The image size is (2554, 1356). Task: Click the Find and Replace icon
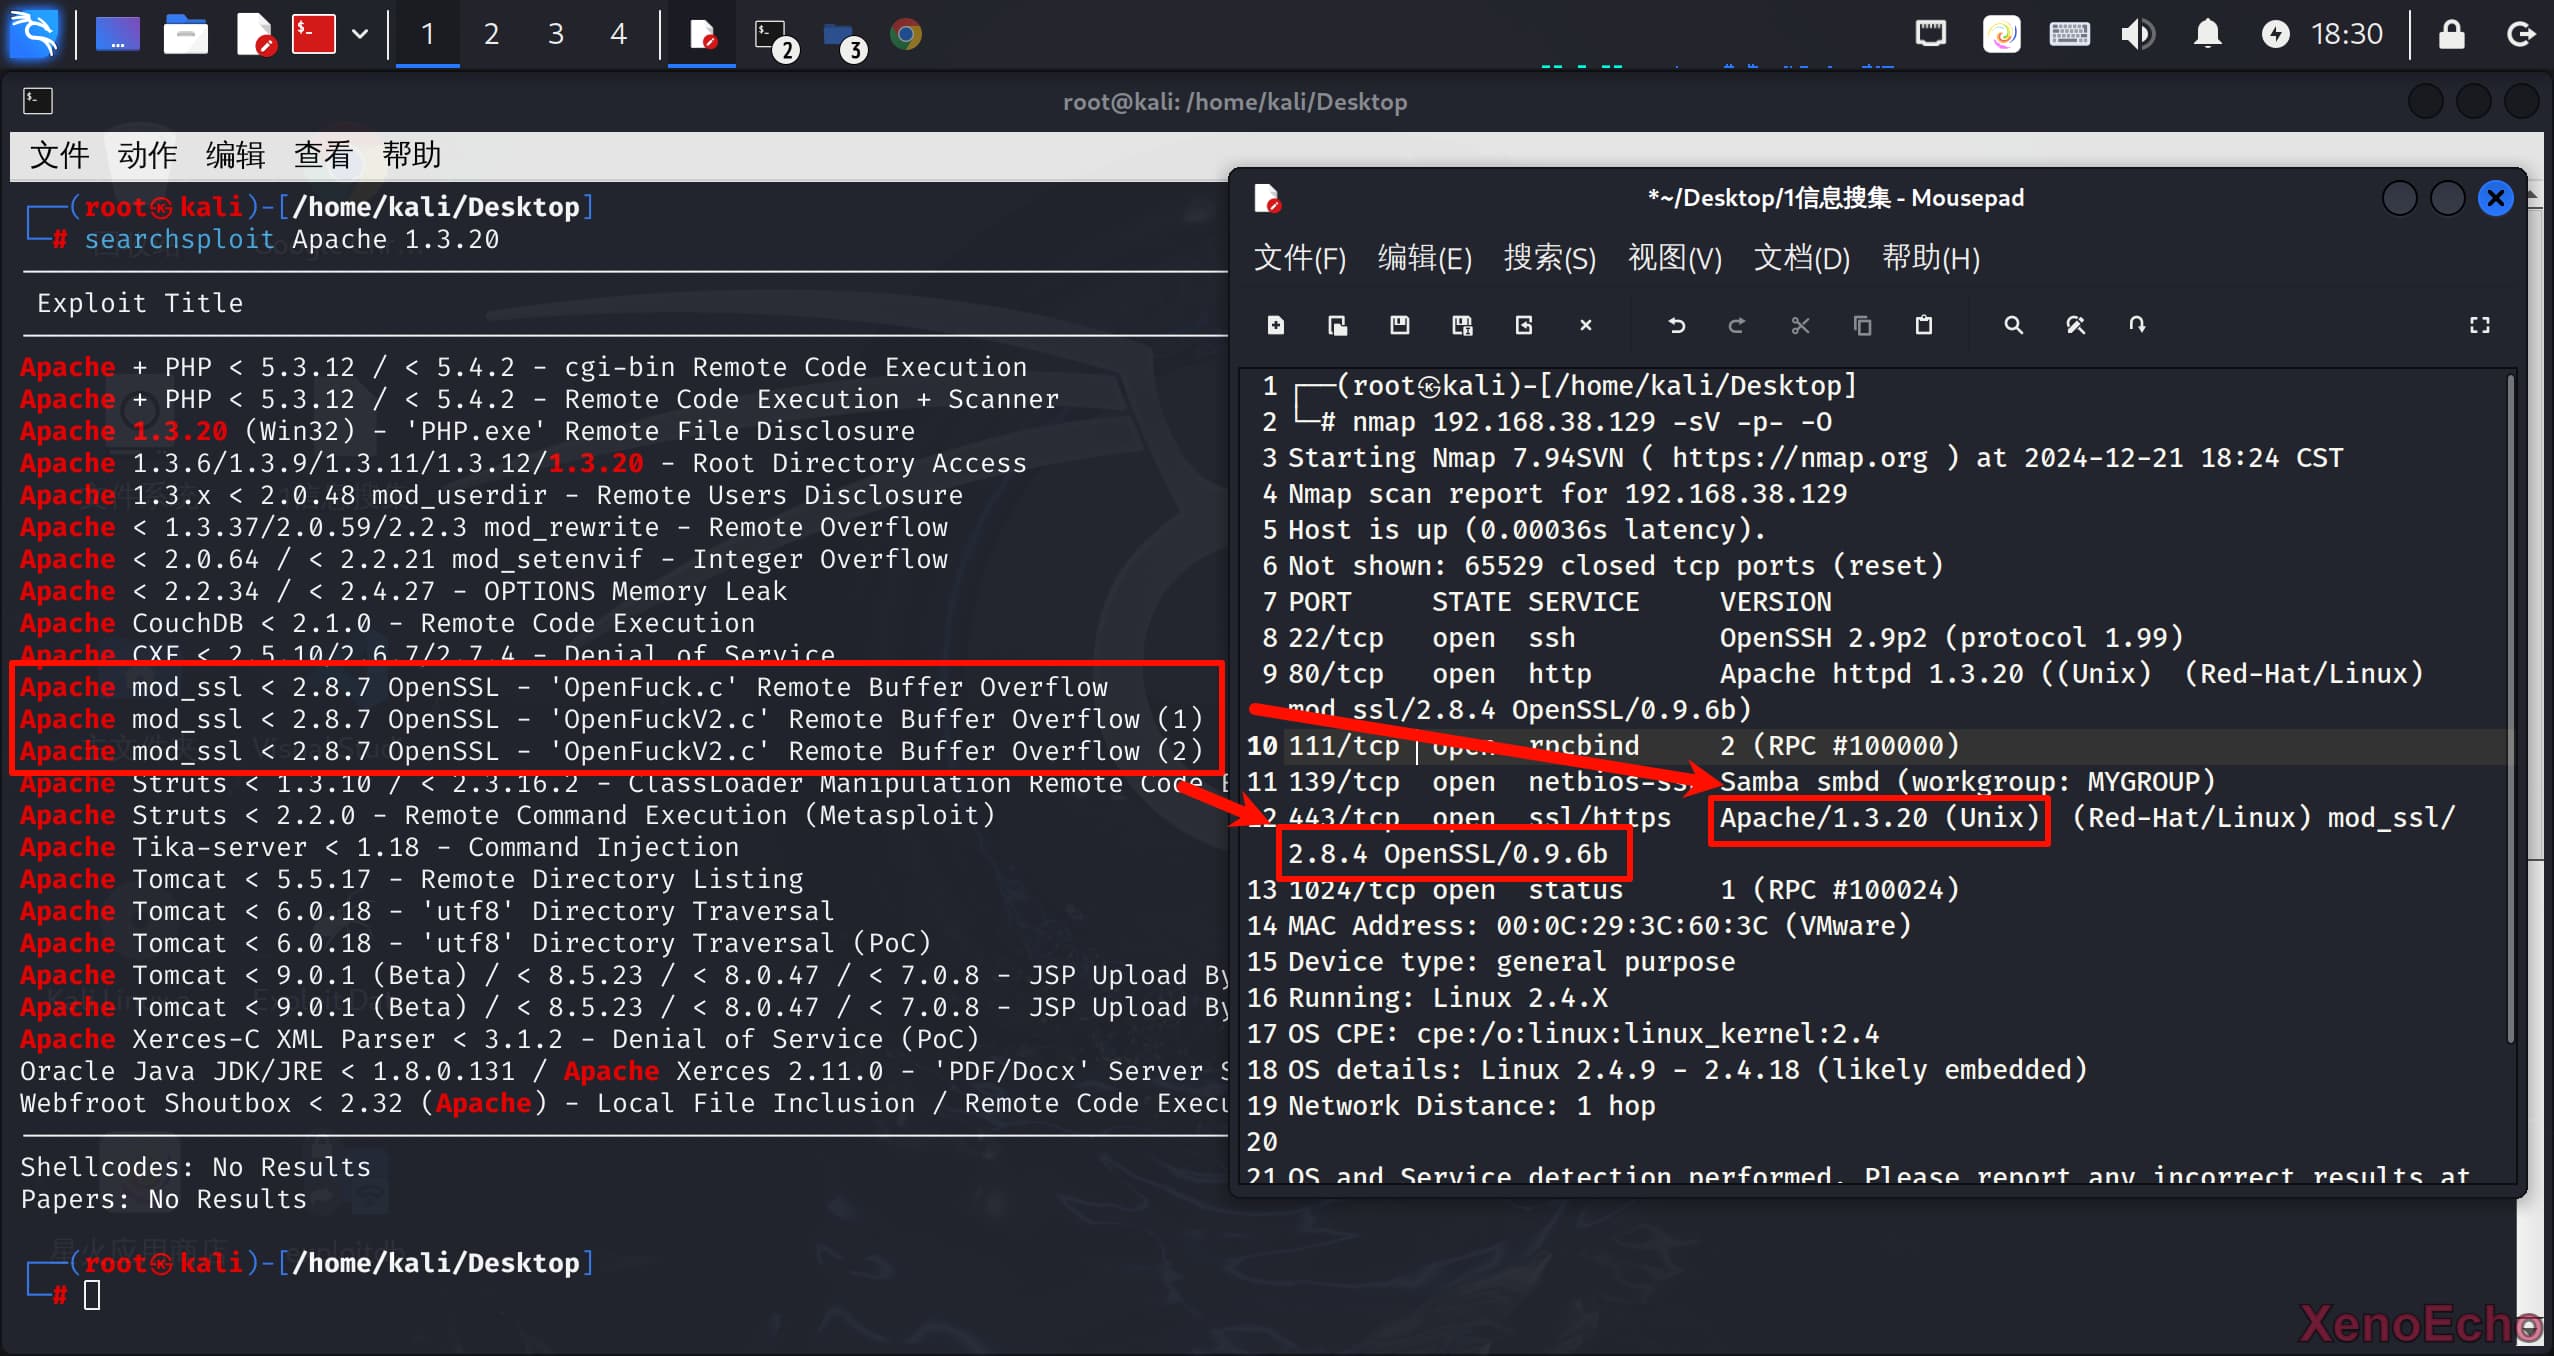tap(2075, 325)
